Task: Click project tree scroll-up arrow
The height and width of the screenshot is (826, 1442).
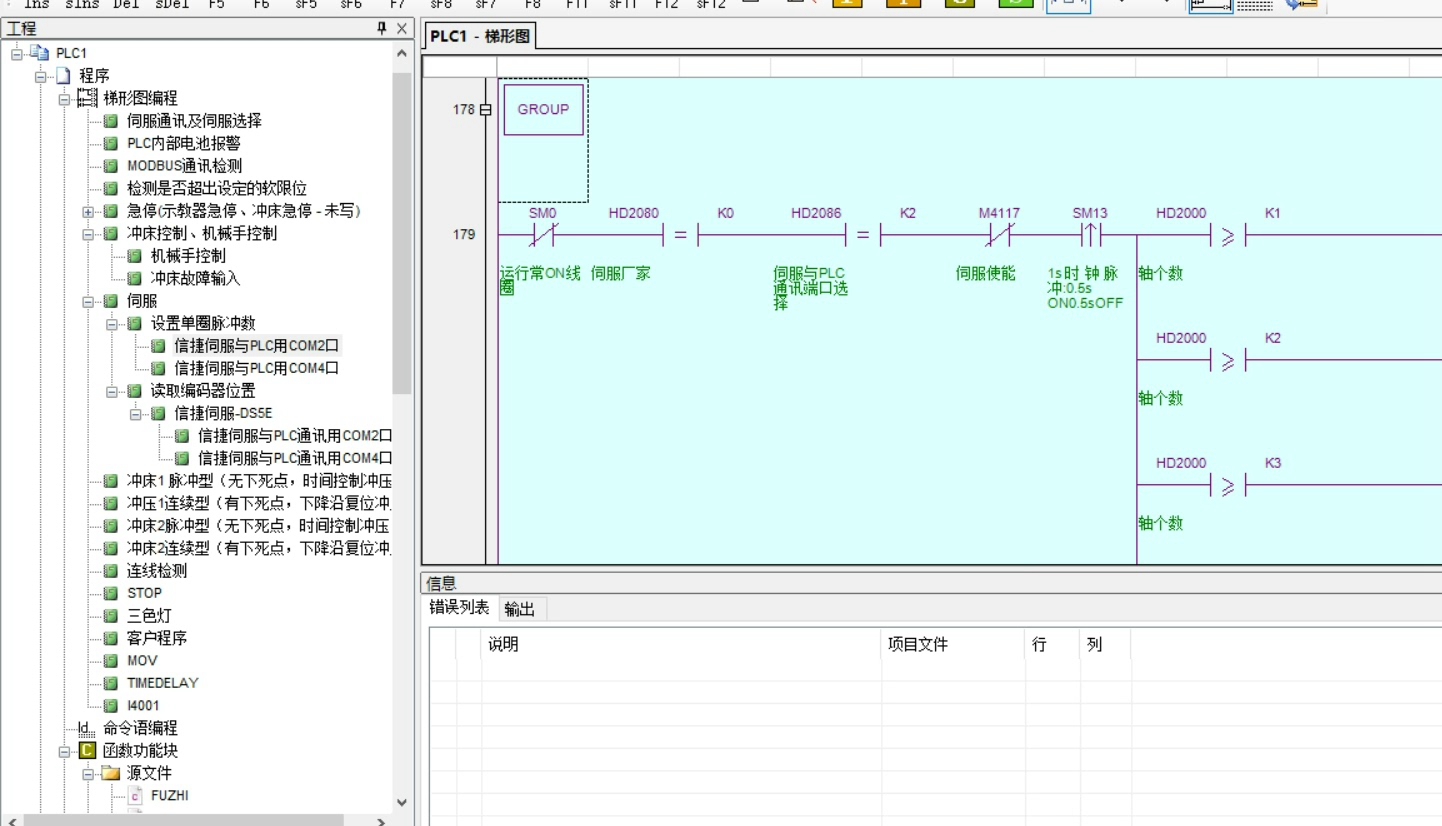Action: click(402, 54)
